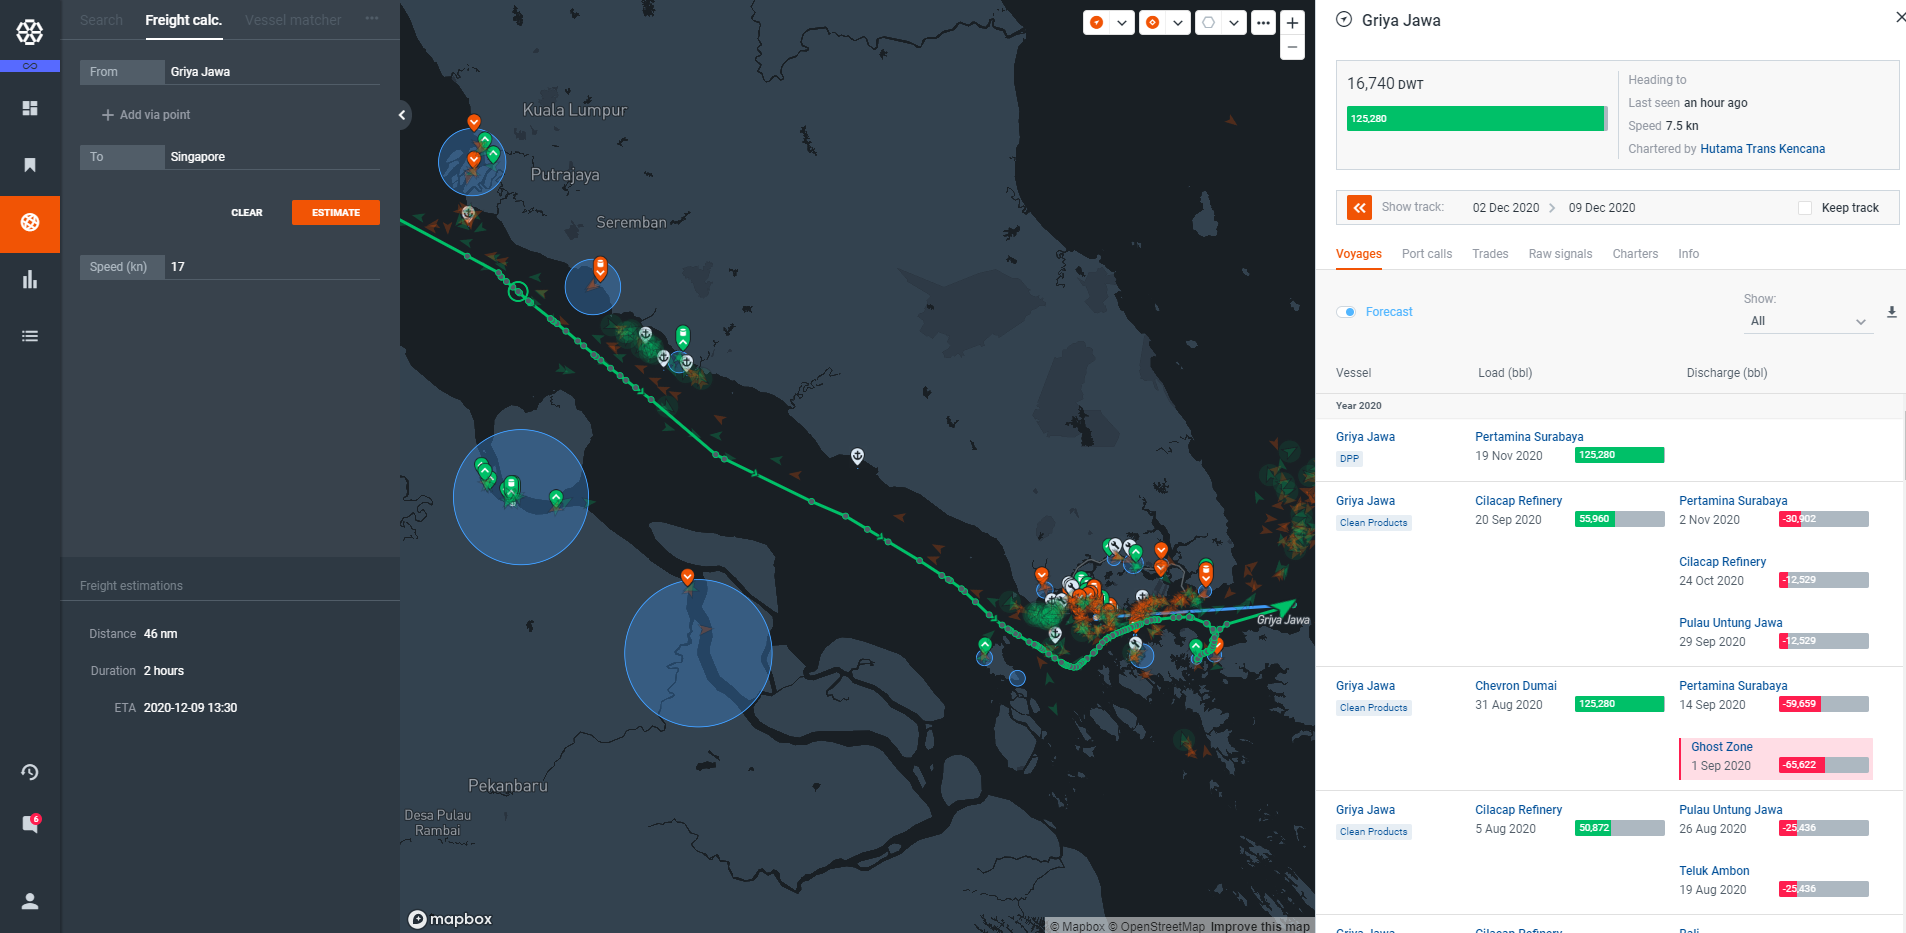Screen dimensions: 1906x933
Task: Open the Charters tab
Action: tap(1635, 254)
